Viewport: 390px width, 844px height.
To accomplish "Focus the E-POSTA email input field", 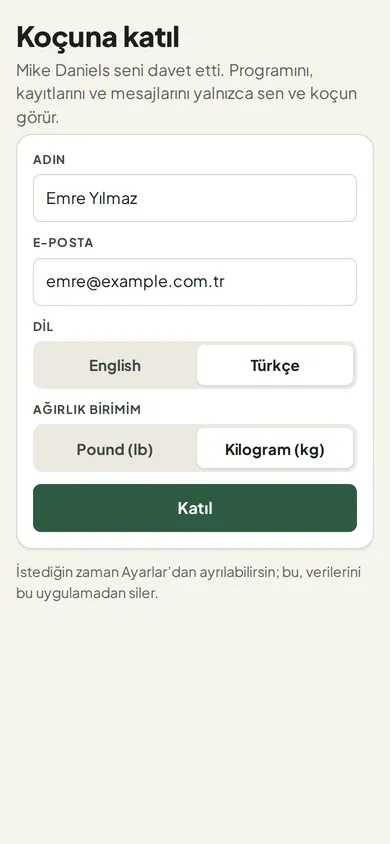I will click(x=195, y=282).
